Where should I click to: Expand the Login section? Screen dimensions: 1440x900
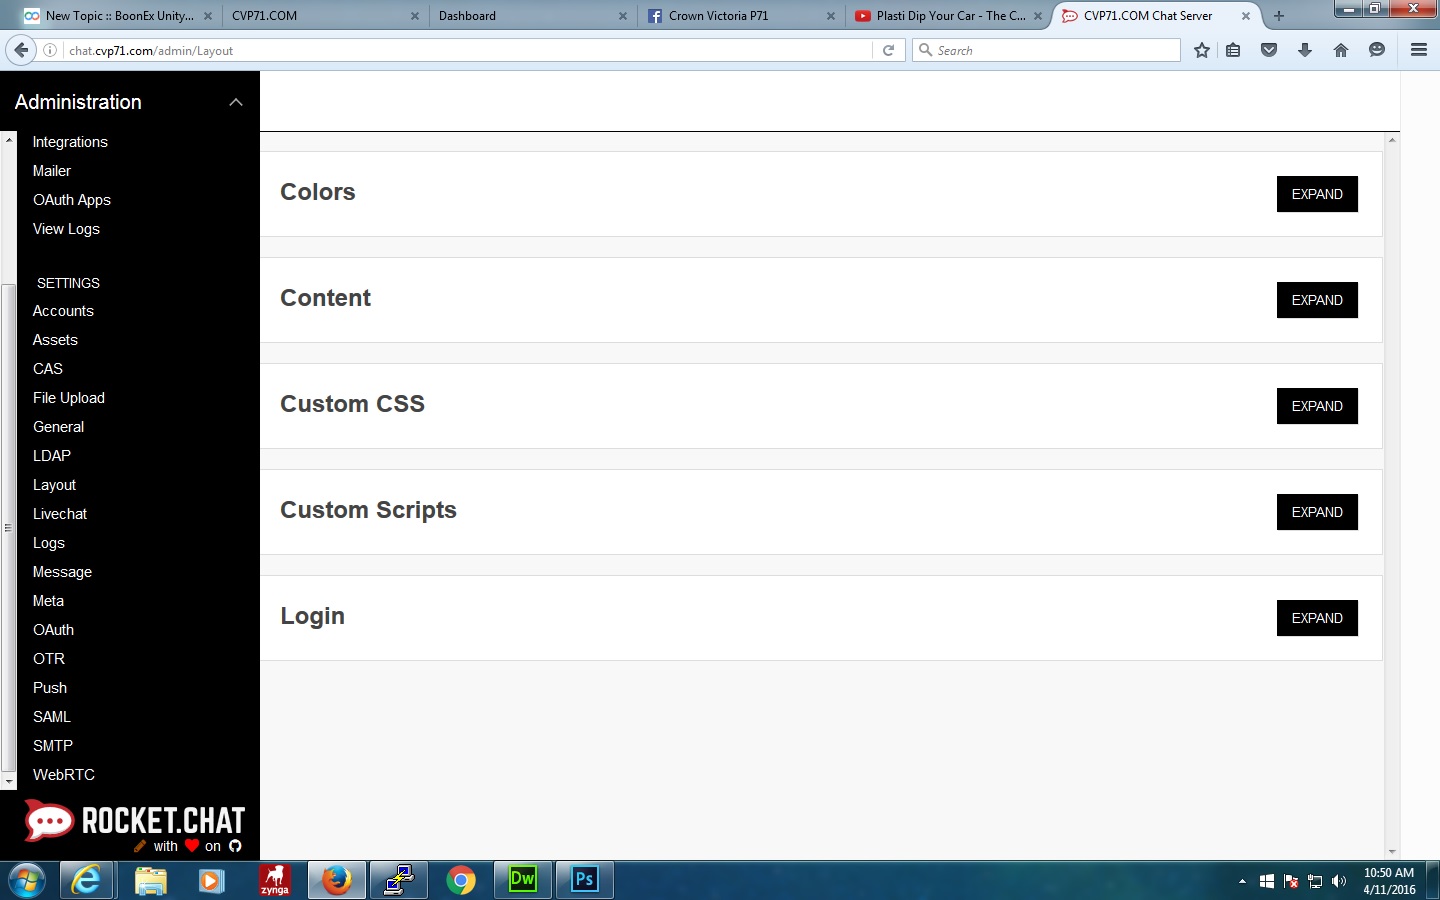[x=1316, y=618]
